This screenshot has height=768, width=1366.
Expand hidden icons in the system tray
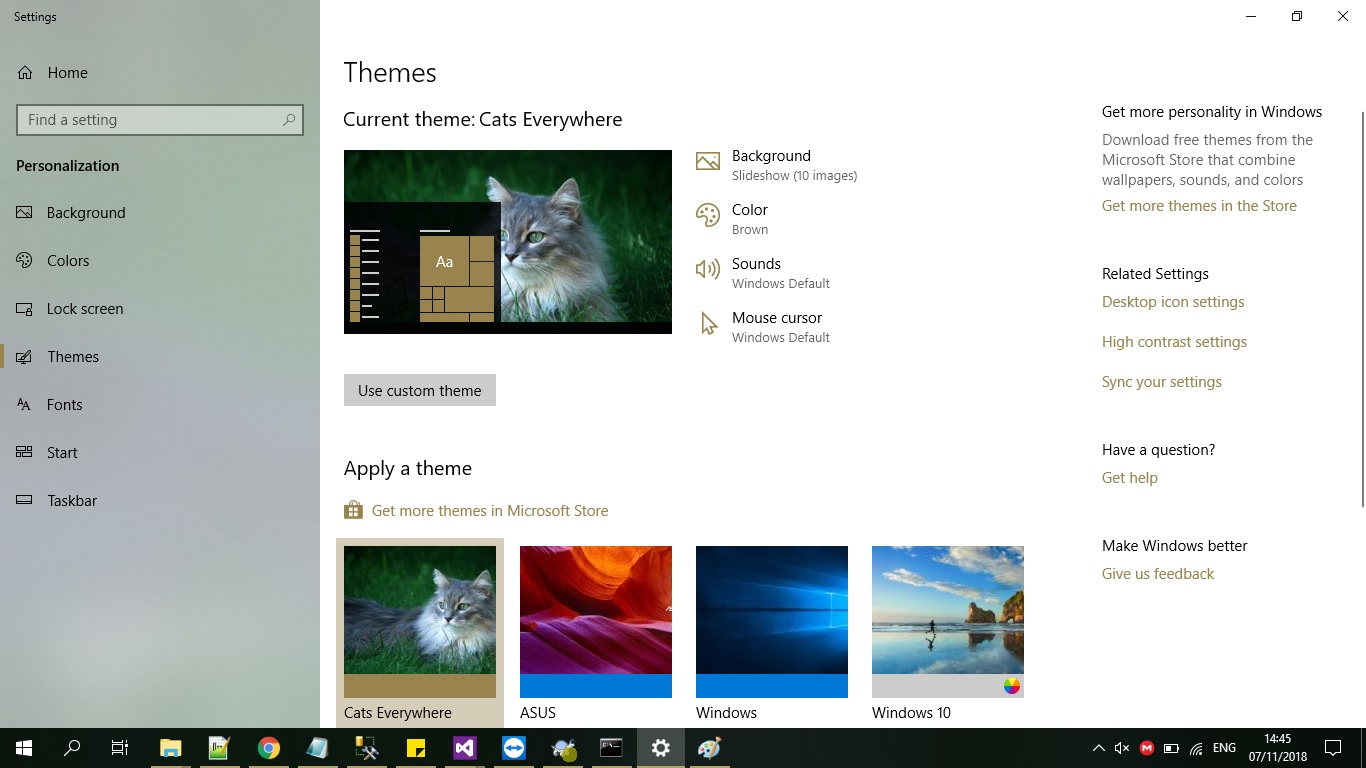[x=1098, y=747]
